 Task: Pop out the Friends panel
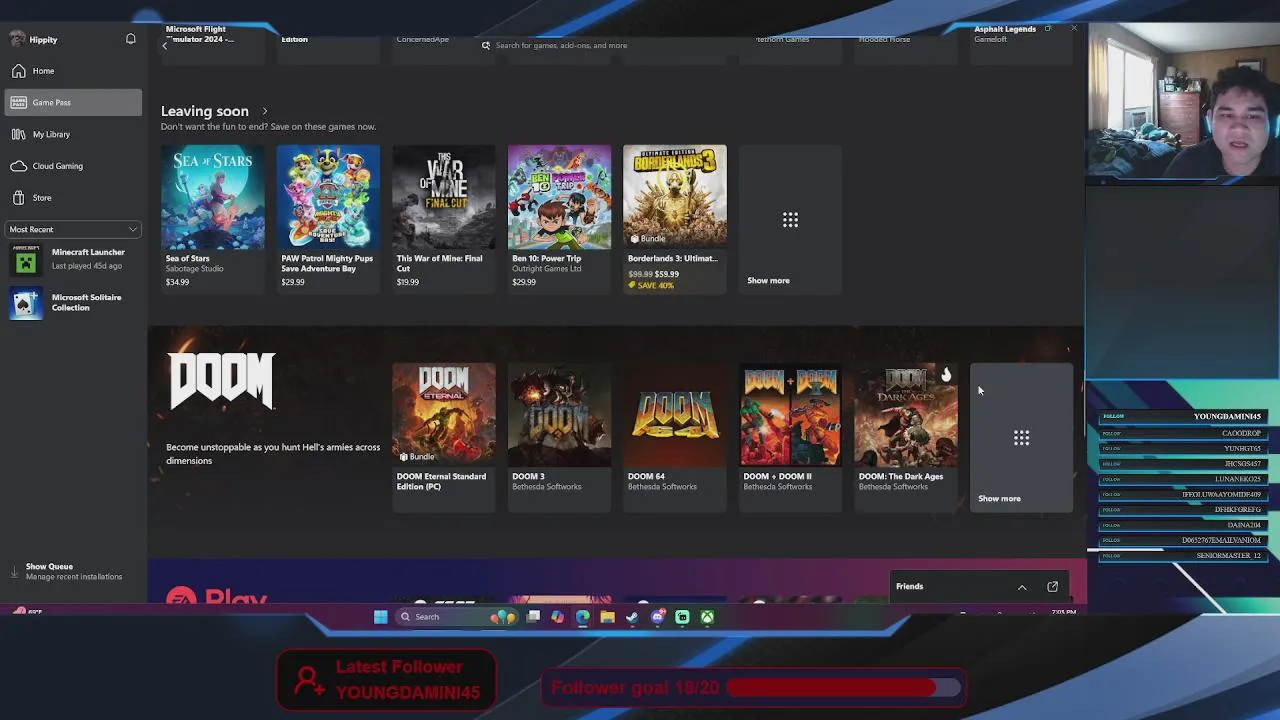[x=1052, y=587]
